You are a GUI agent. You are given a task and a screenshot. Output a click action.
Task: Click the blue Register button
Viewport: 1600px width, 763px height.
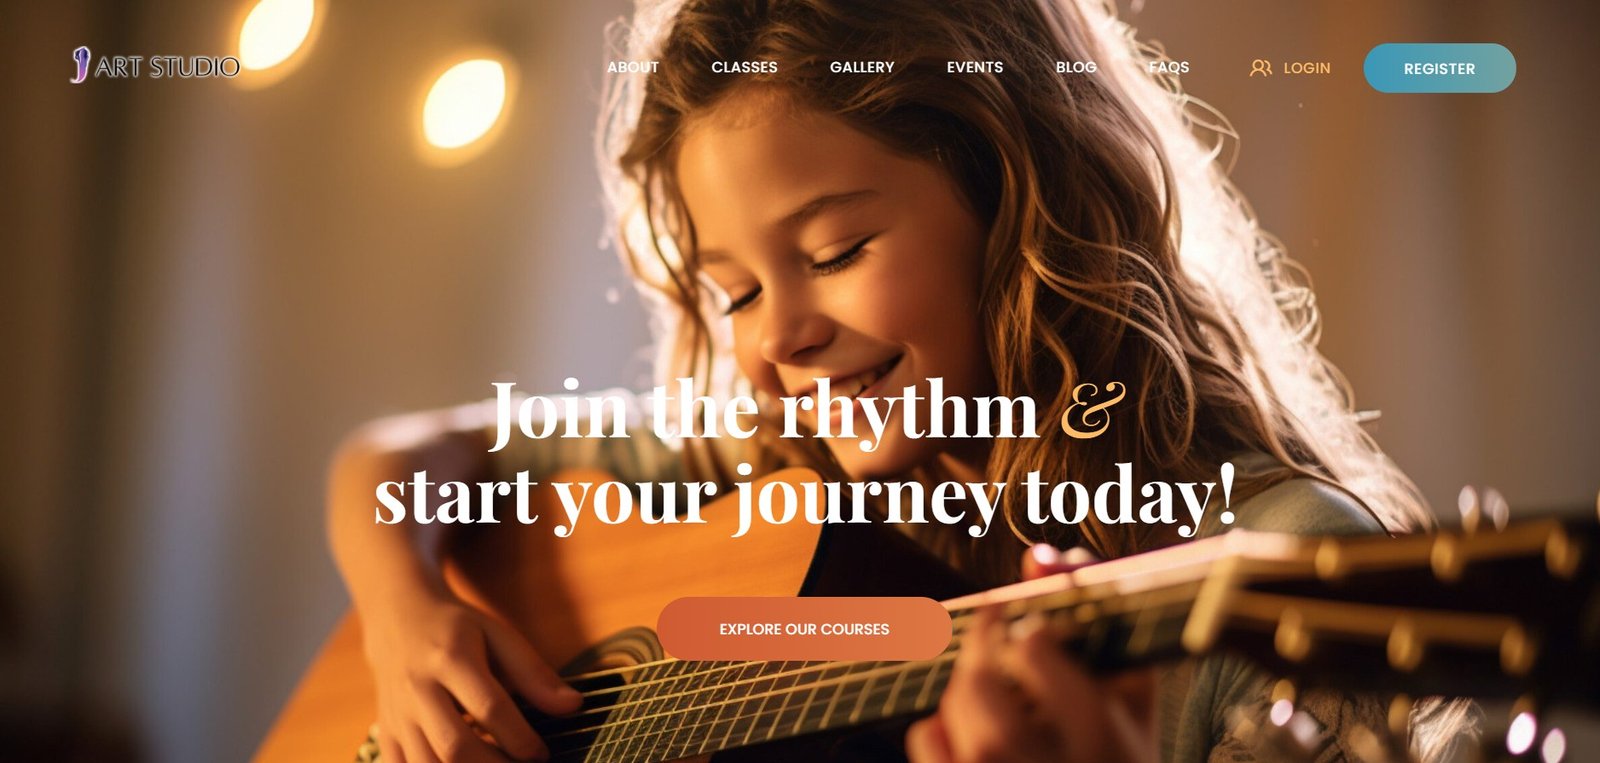(1439, 68)
